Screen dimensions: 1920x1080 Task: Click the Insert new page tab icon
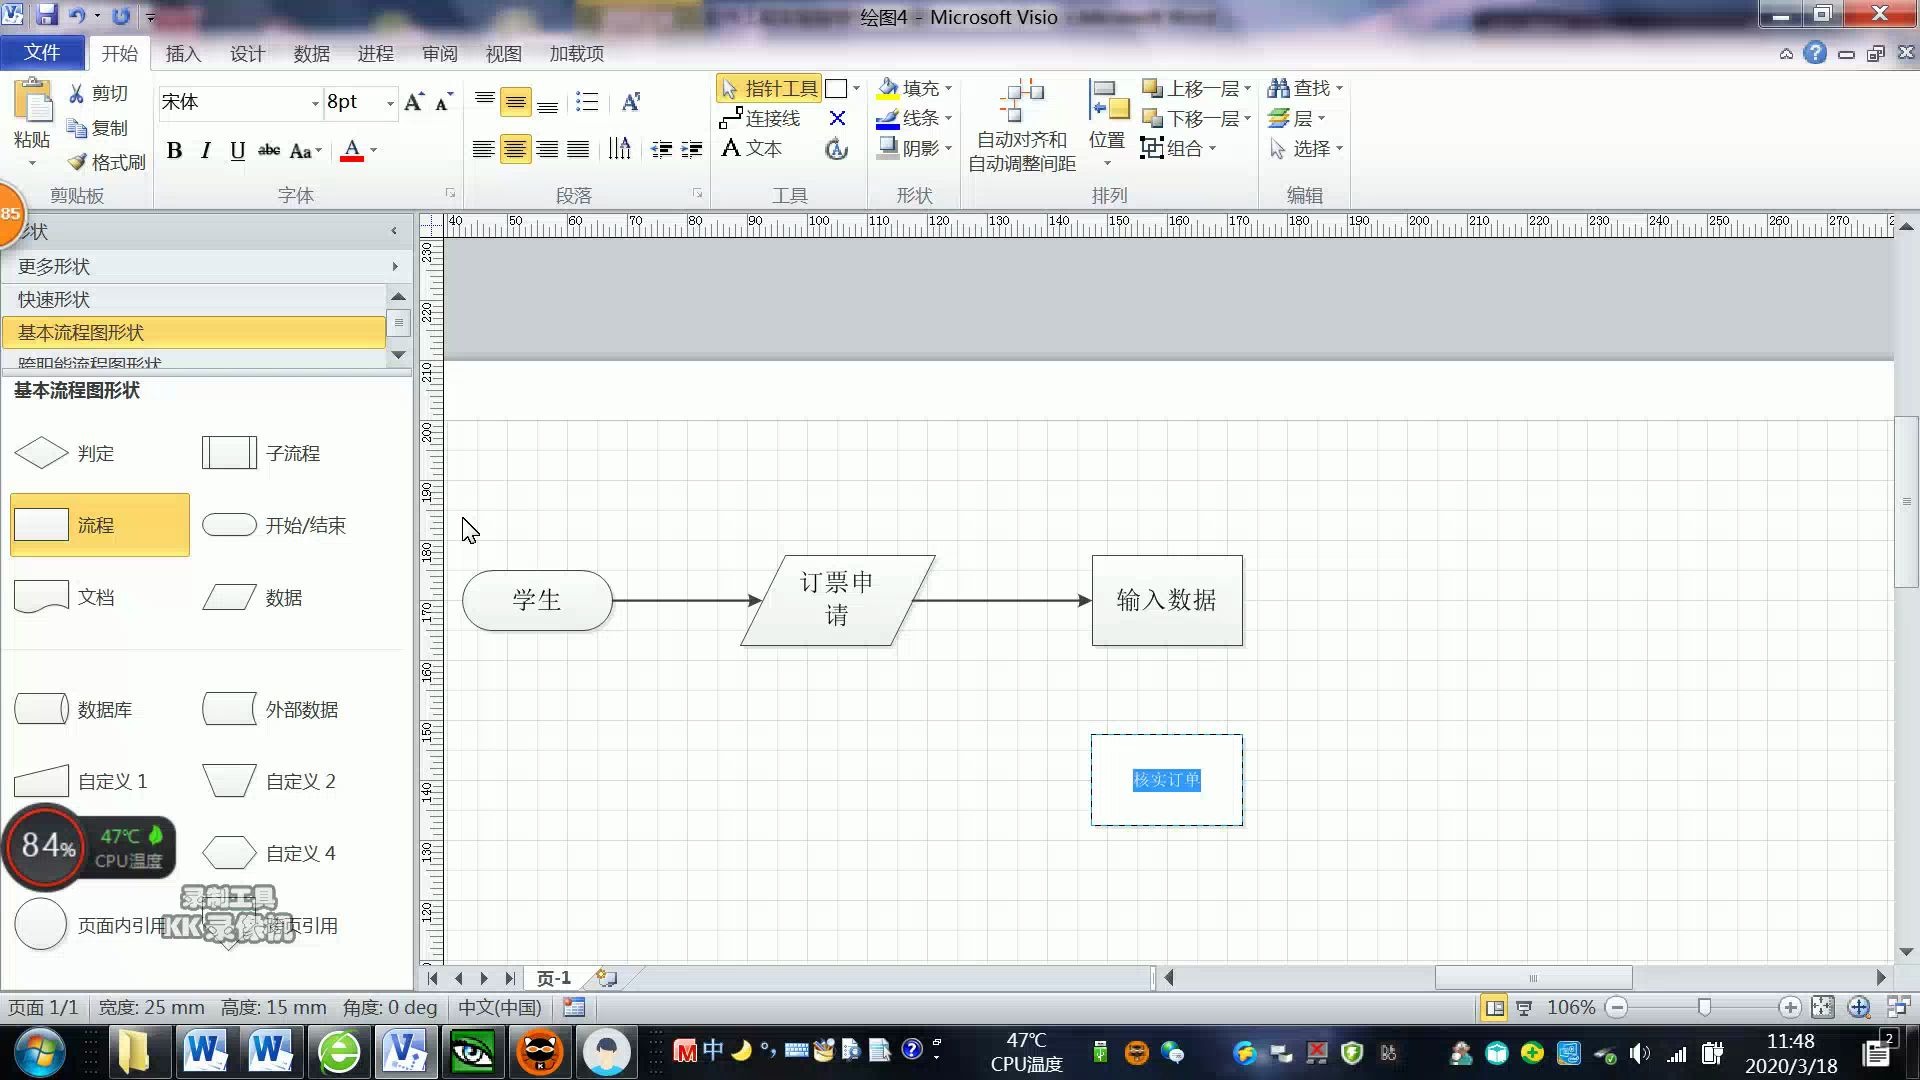tap(606, 978)
